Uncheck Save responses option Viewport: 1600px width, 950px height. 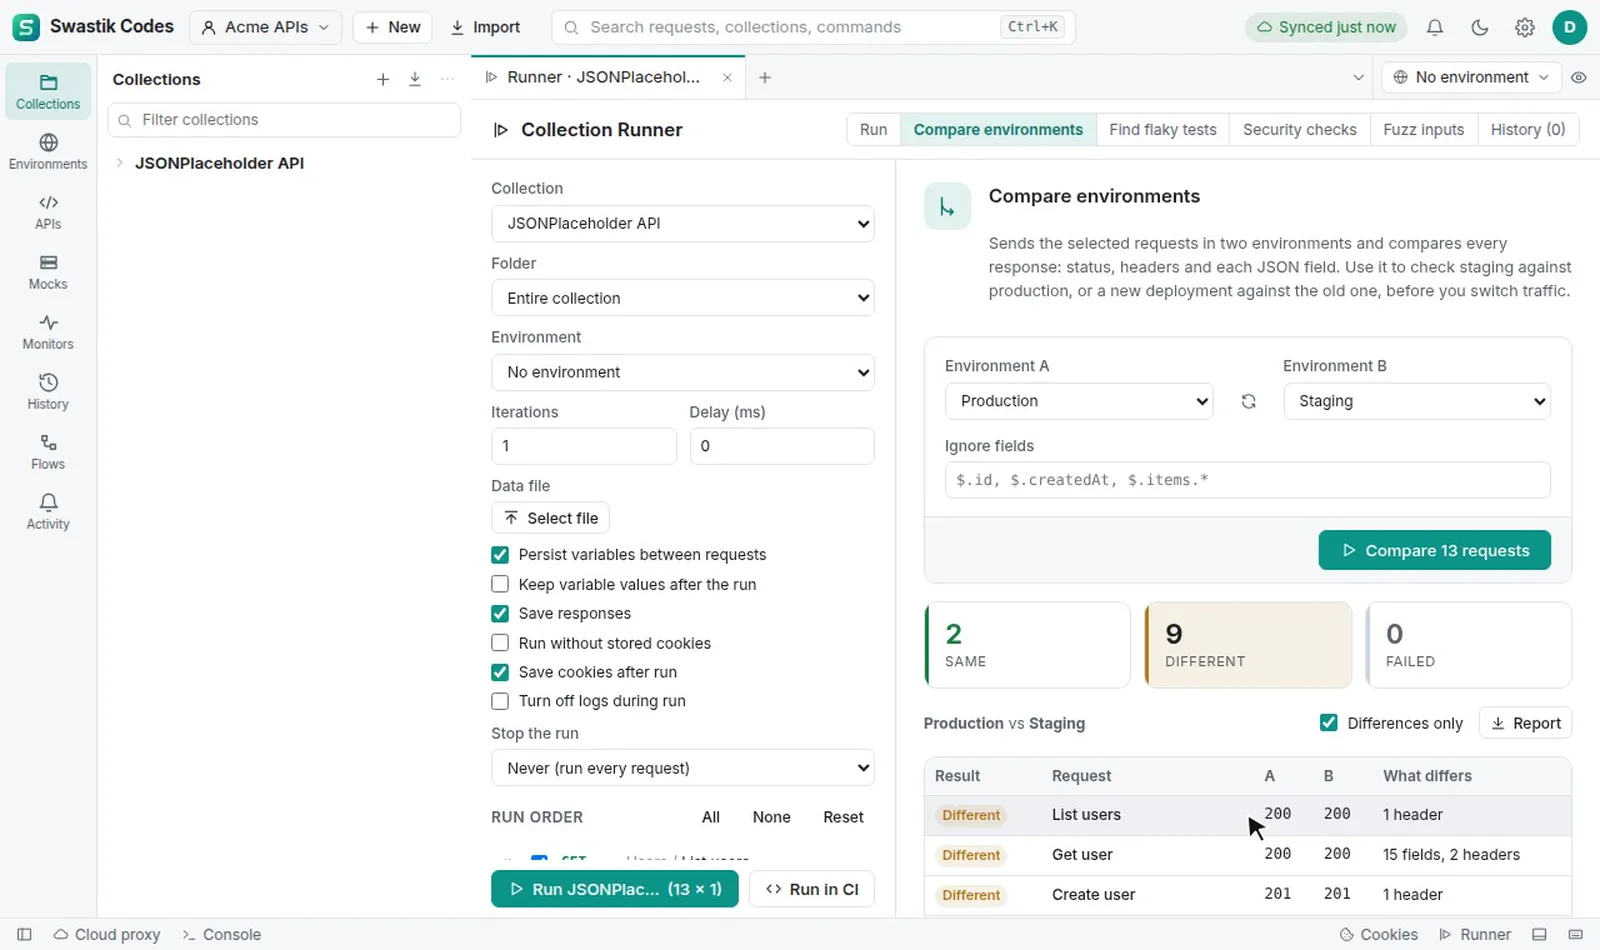(500, 613)
